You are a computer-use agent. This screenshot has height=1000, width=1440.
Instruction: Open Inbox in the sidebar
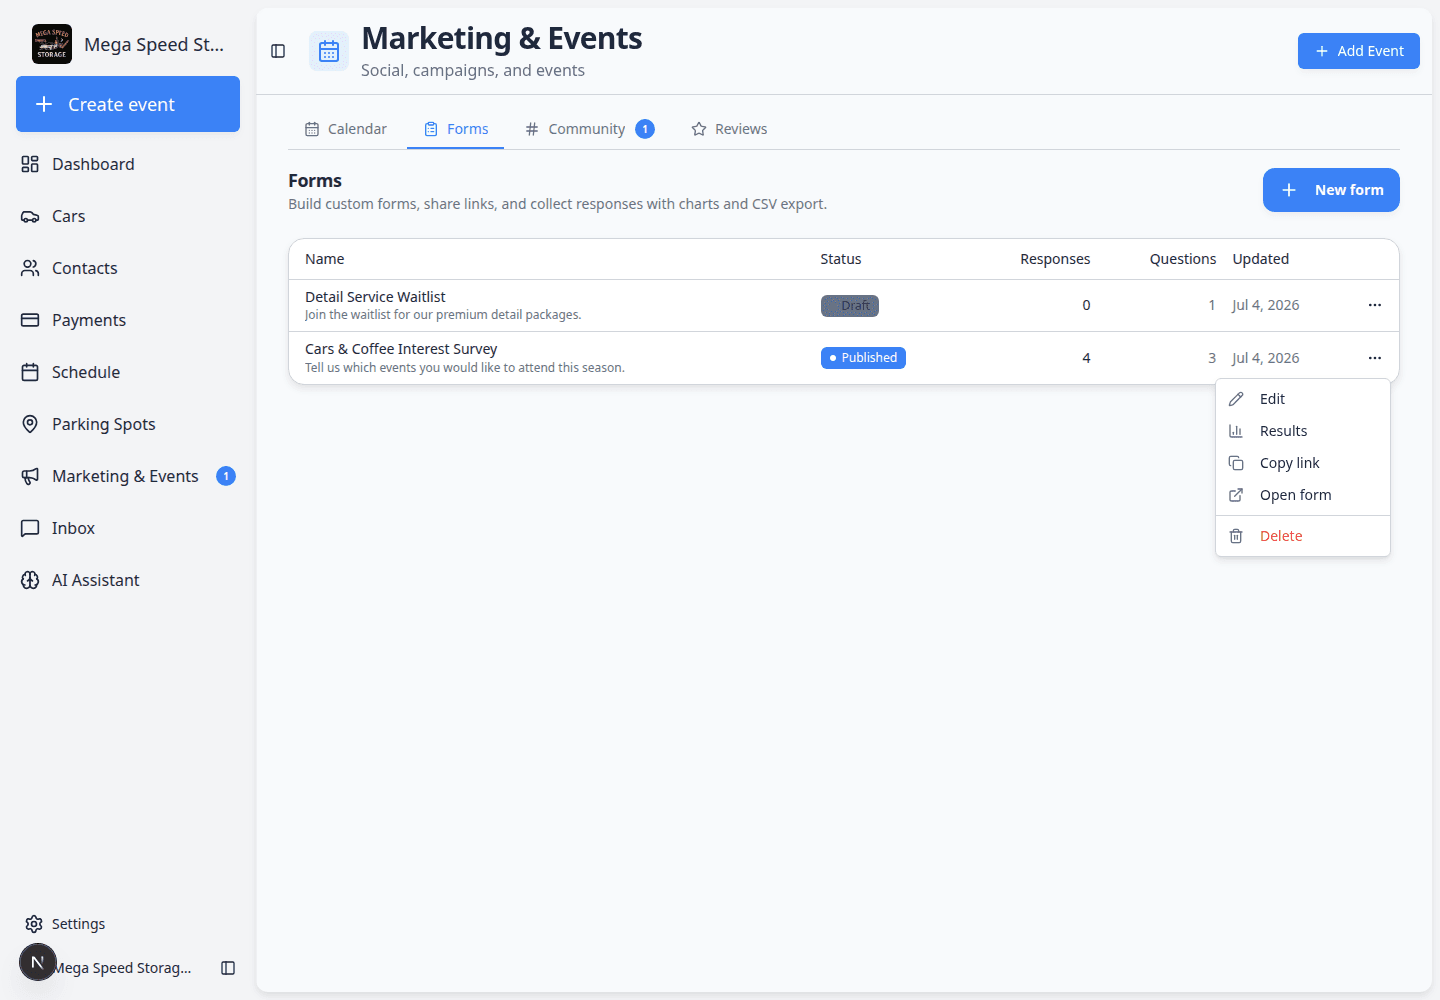tap(128, 528)
